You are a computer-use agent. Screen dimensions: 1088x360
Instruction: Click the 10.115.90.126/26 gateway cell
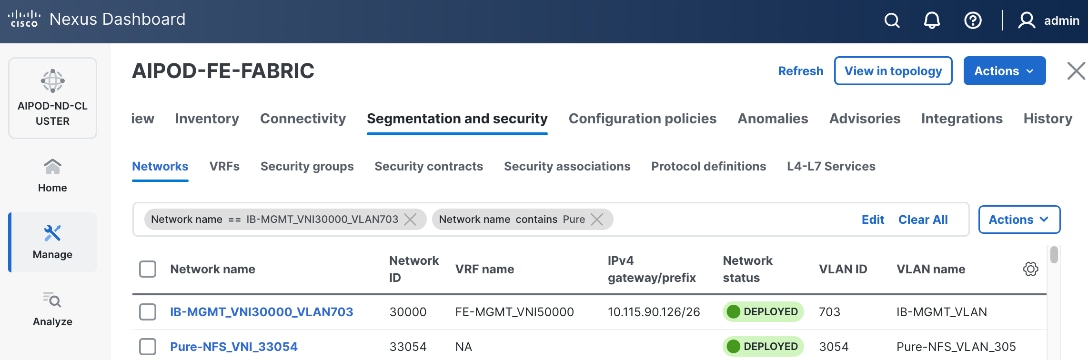pos(654,312)
